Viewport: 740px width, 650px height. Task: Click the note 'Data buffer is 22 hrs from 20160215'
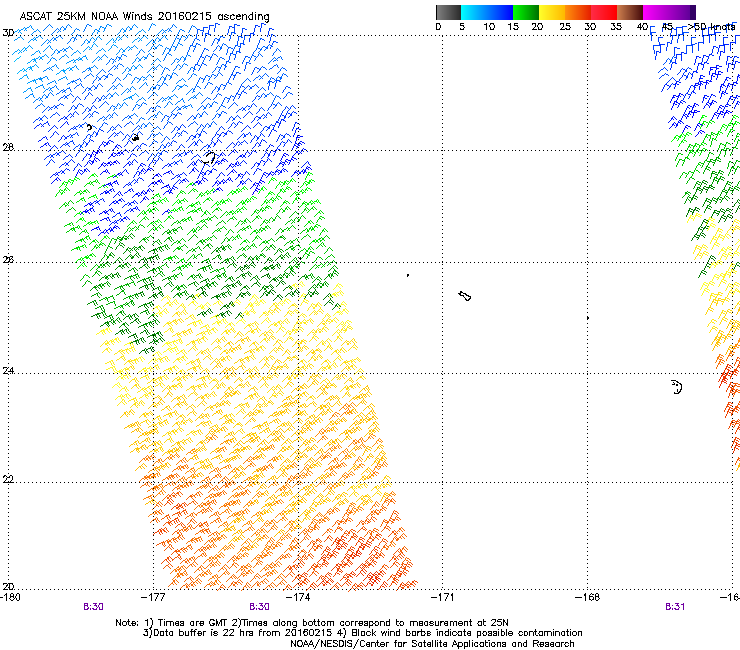coord(243,633)
